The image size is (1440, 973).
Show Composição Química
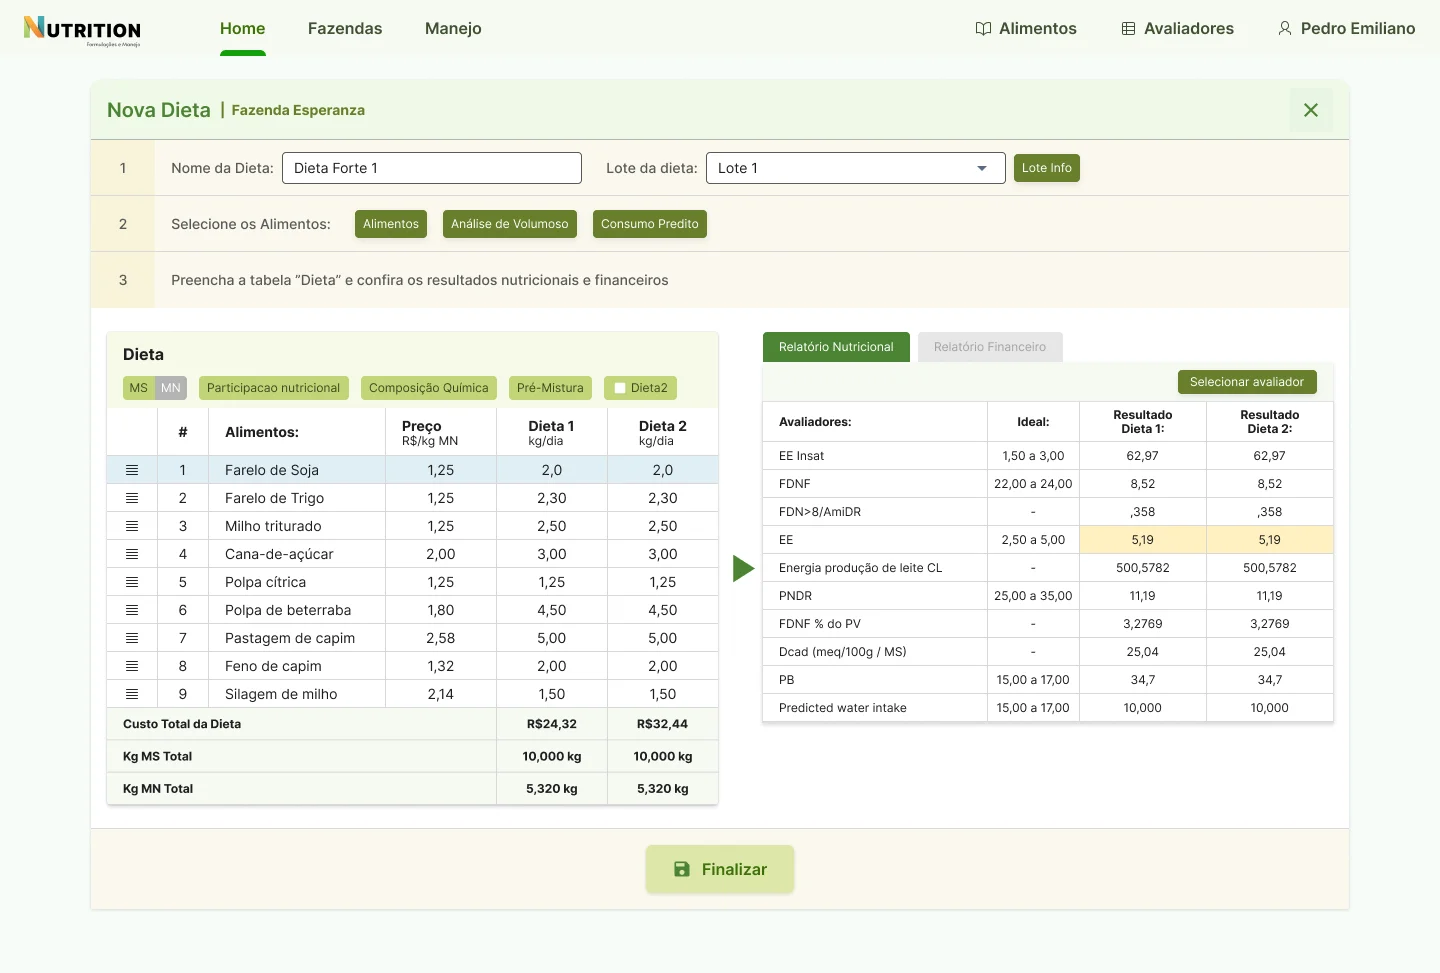click(429, 388)
